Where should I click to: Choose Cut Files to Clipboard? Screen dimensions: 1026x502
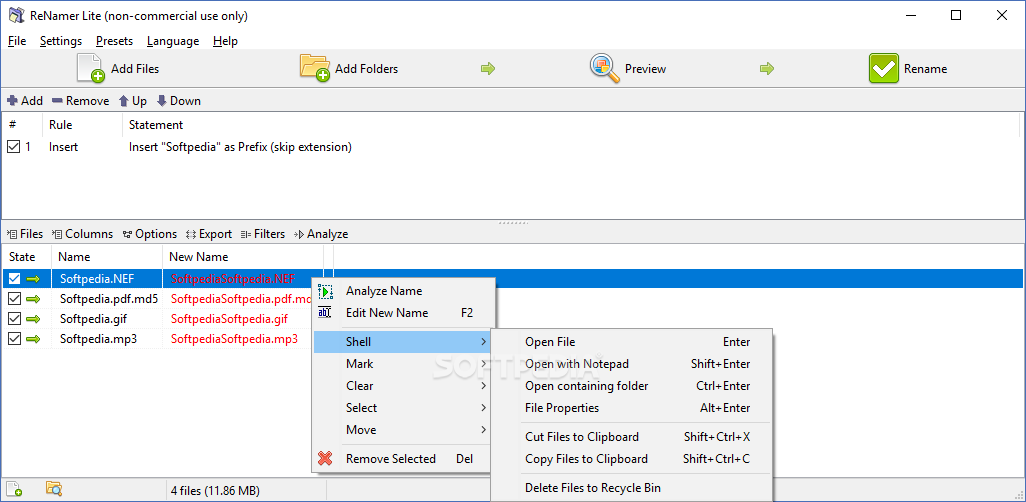(632, 437)
